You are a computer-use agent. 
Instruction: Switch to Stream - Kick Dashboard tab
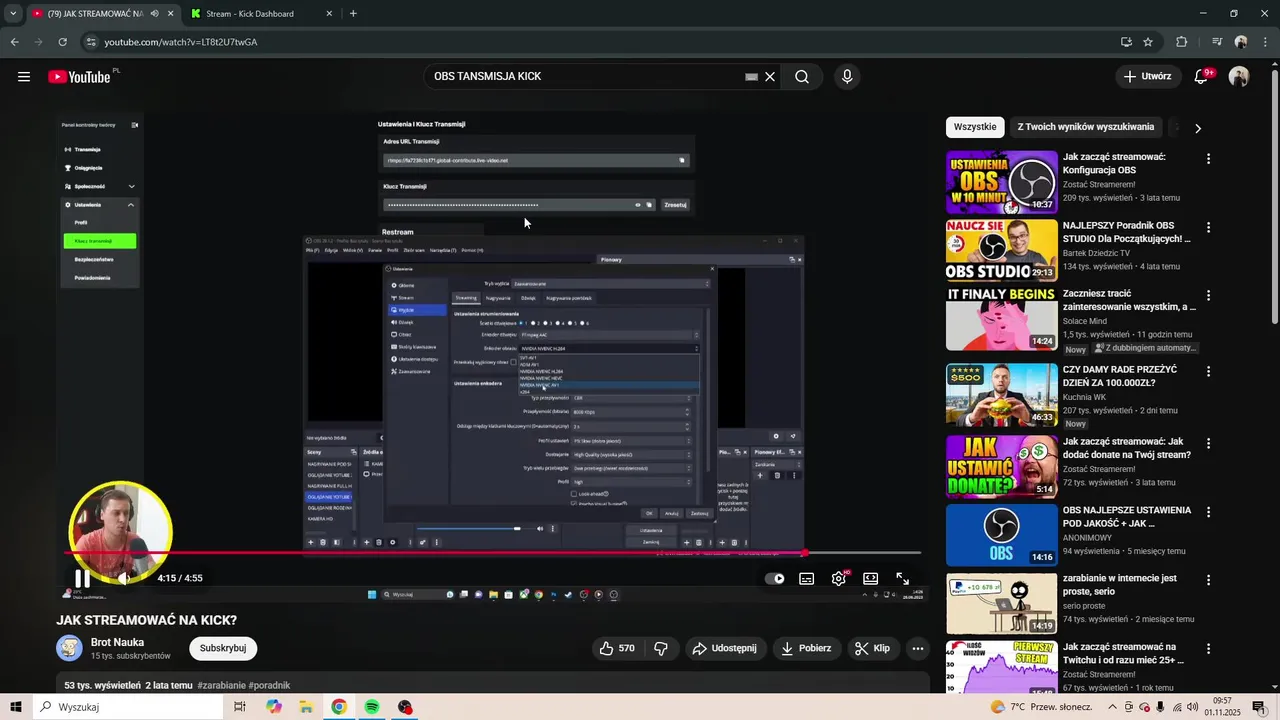click(x=261, y=14)
